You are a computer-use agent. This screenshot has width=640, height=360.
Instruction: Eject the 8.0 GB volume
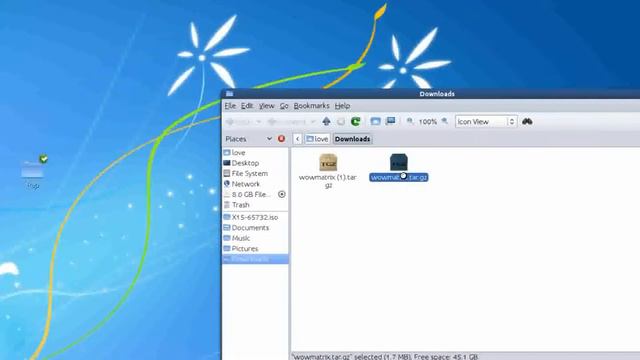tap(282, 194)
